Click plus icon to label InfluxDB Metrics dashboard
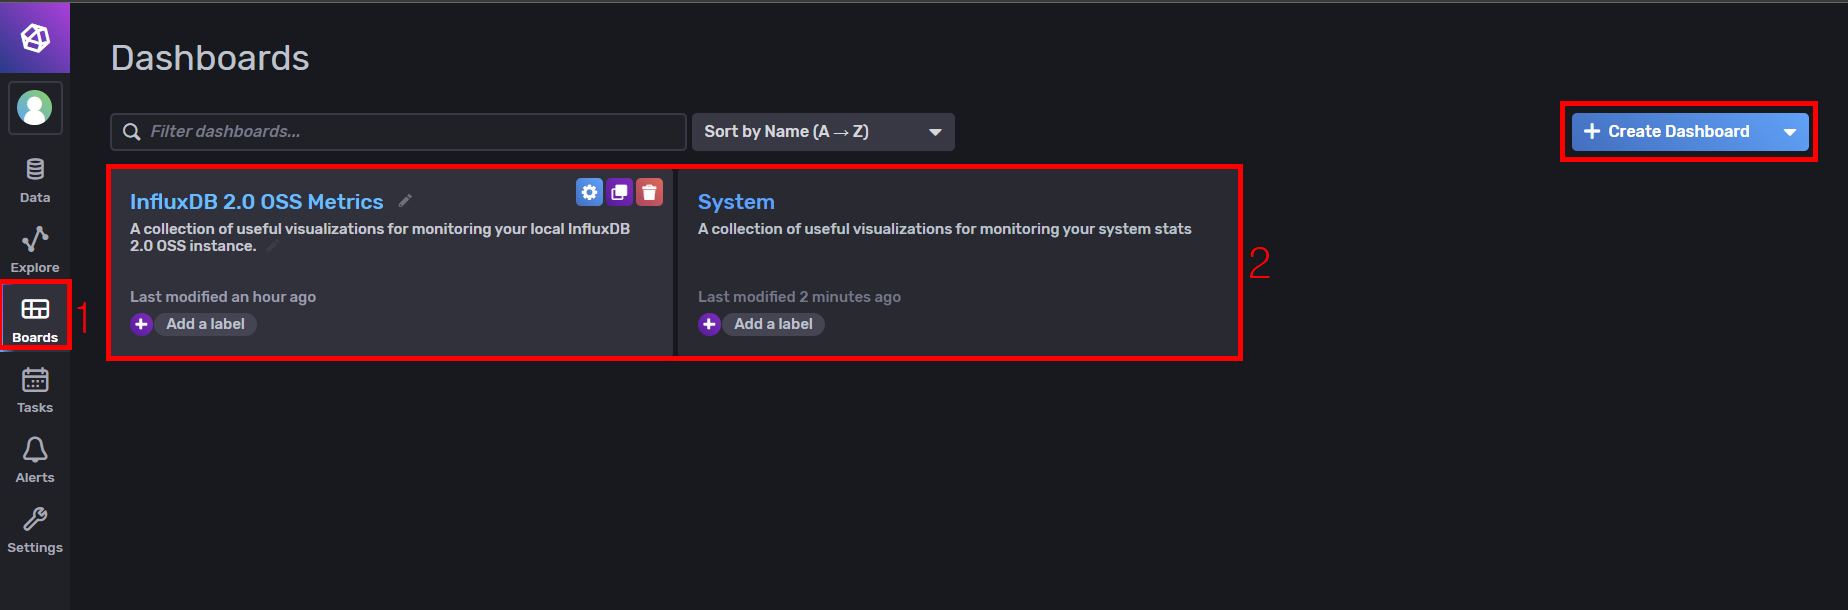The height and width of the screenshot is (610, 1848). (141, 324)
